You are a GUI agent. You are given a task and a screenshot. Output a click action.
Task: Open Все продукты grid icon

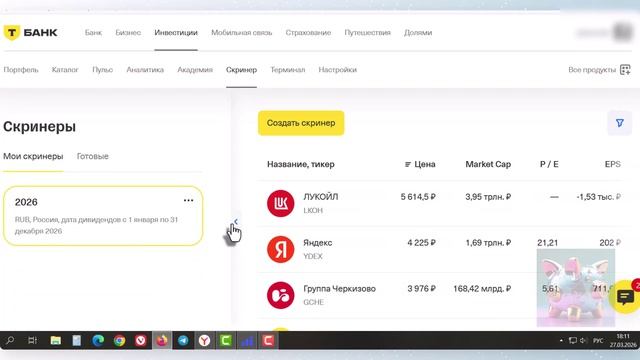coord(625,70)
